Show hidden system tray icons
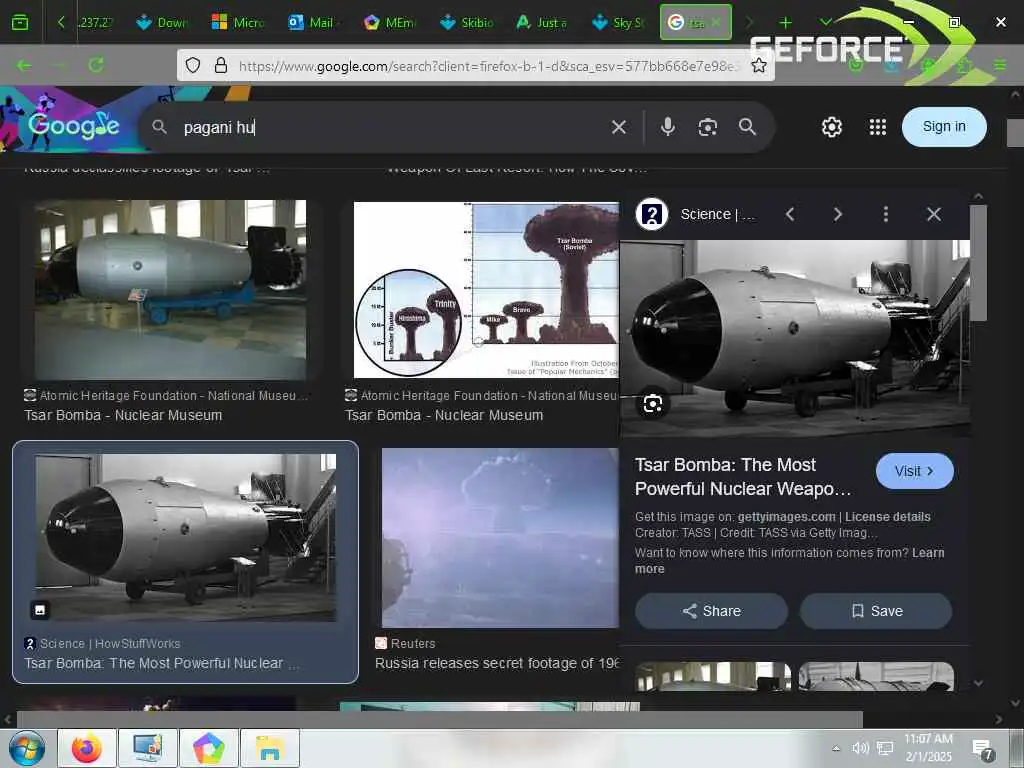This screenshot has height=768, width=1024. (836, 748)
